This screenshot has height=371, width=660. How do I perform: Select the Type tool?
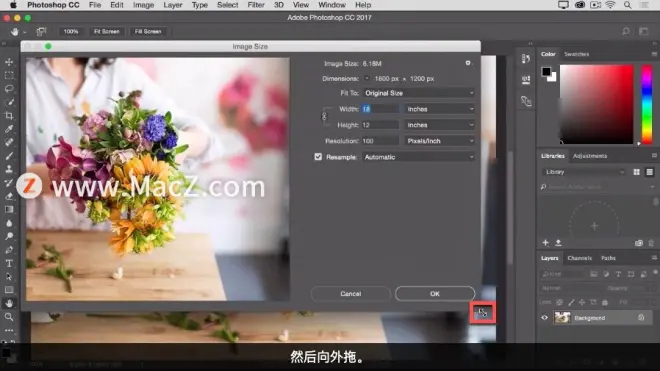(x=9, y=263)
